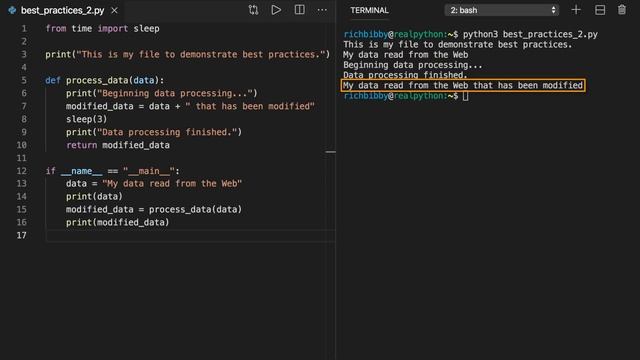640x360 pixels.
Task: Switch to the TERMINAL panel tab
Action: [x=369, y=10]
